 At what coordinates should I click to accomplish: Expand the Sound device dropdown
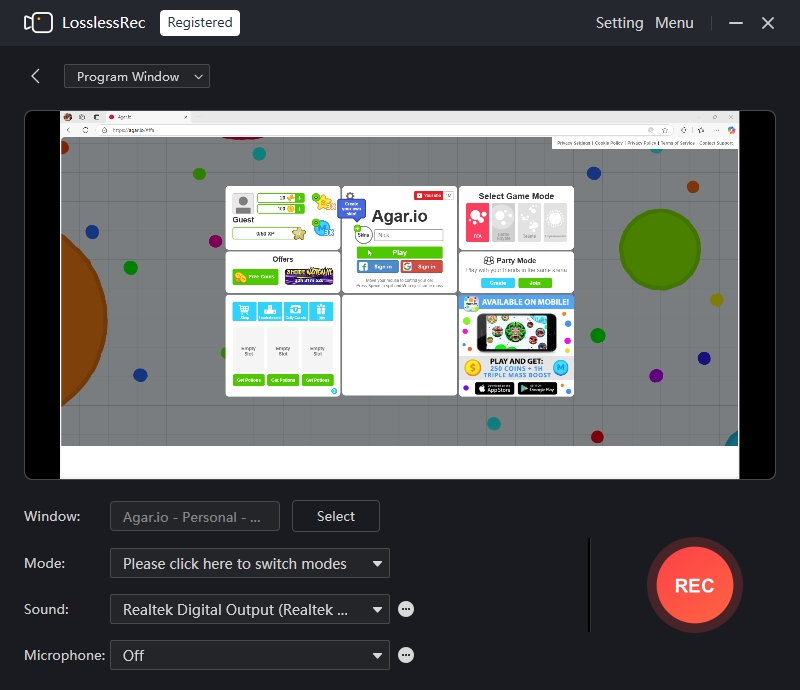249,609
